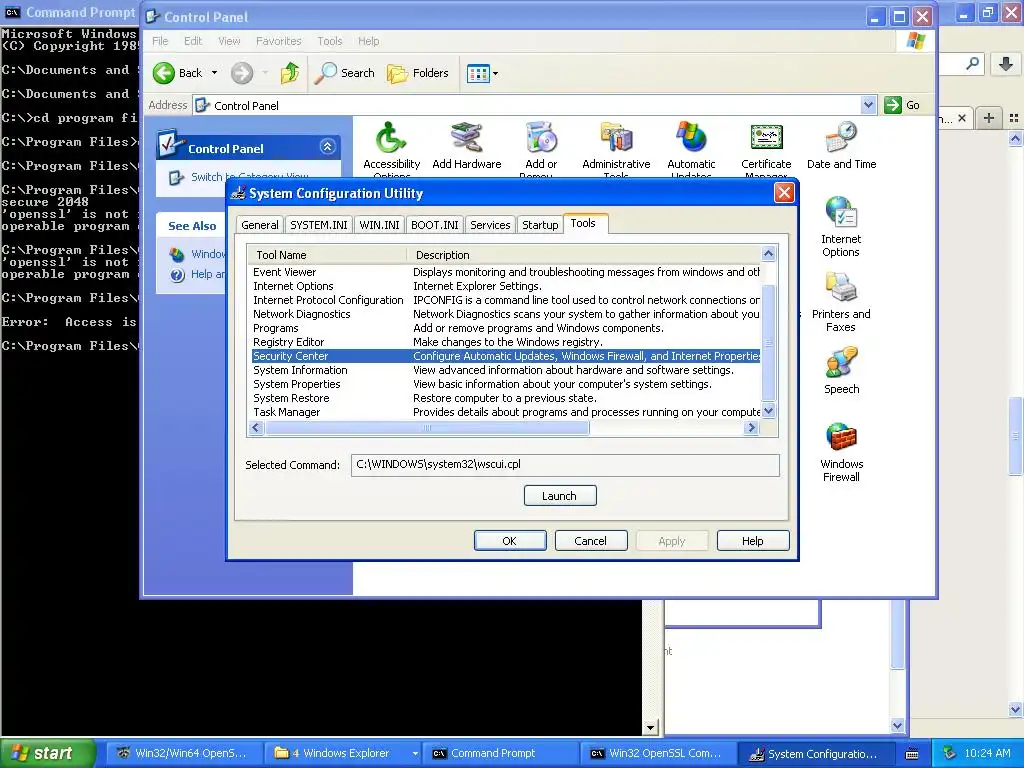Viewport: 1024px width, 768px height.
Task: Open the Certificate Manager icon
Action: tap(766, 138)
